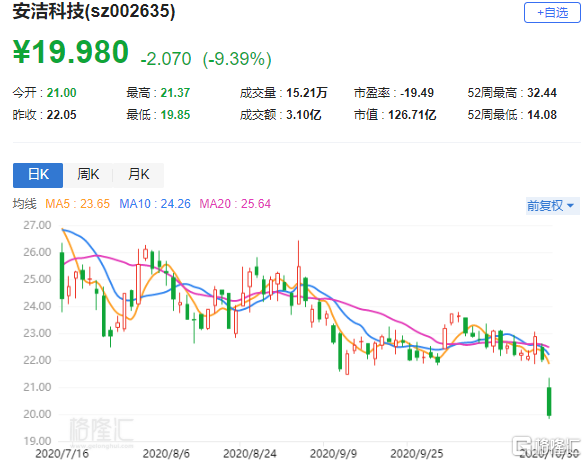Click the 市盈率 value -19.49

tap(417, 92)
